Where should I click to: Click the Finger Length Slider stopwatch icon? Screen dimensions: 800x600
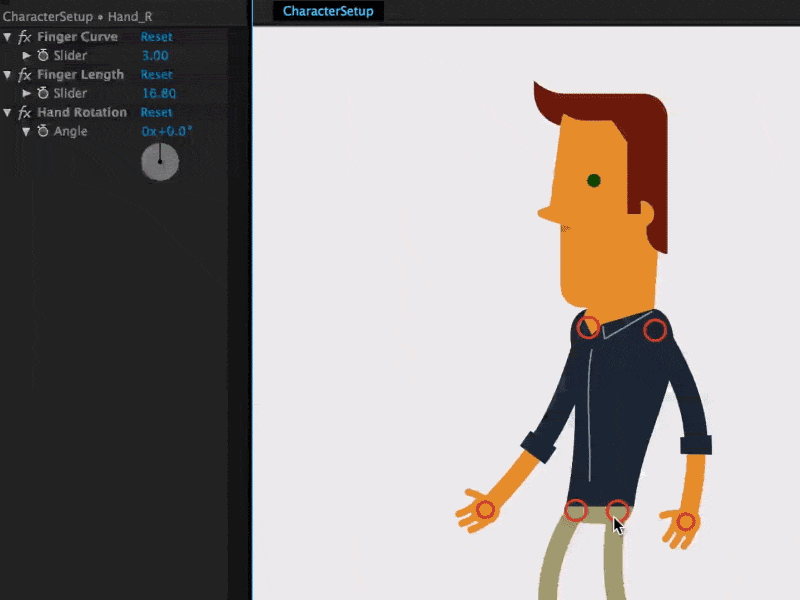click(x=43, y=93)
